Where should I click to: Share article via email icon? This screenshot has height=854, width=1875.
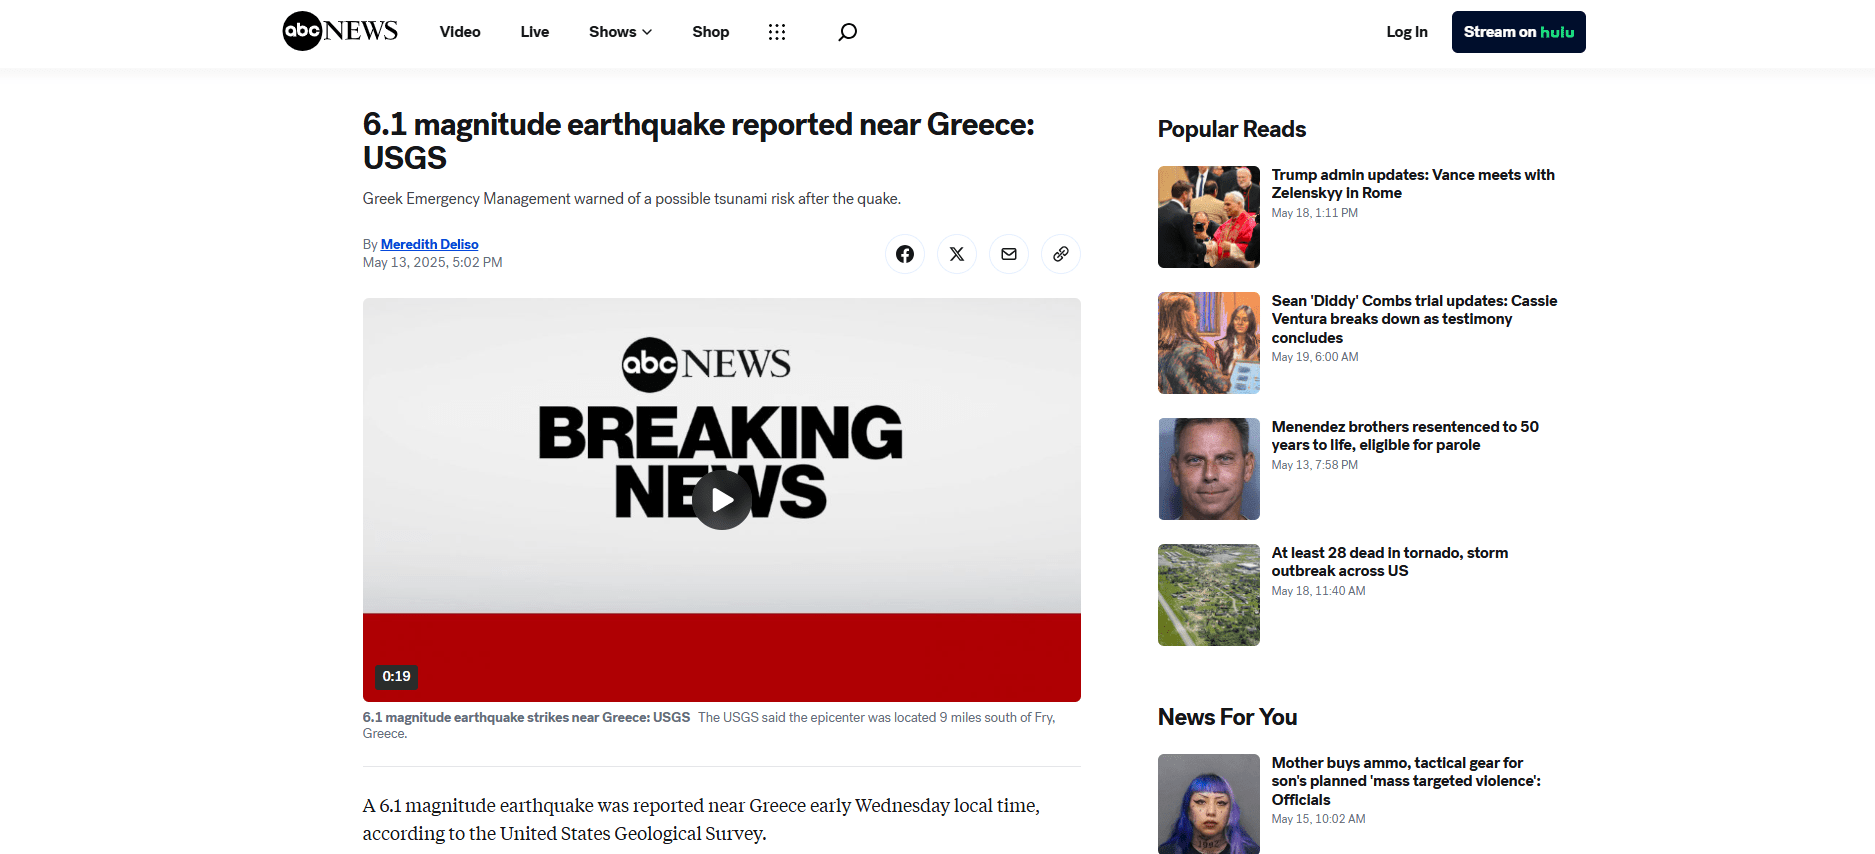(1008, 254)
